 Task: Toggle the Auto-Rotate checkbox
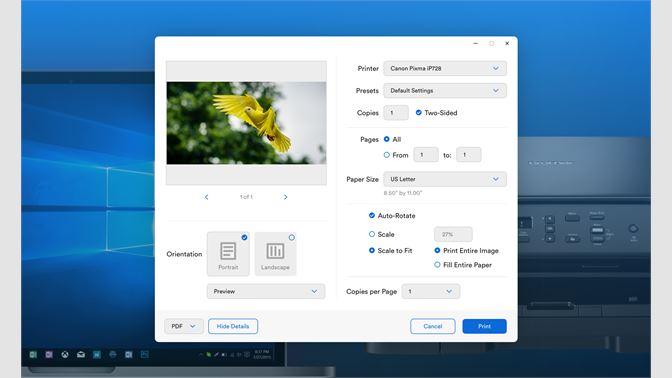(372, 216)
